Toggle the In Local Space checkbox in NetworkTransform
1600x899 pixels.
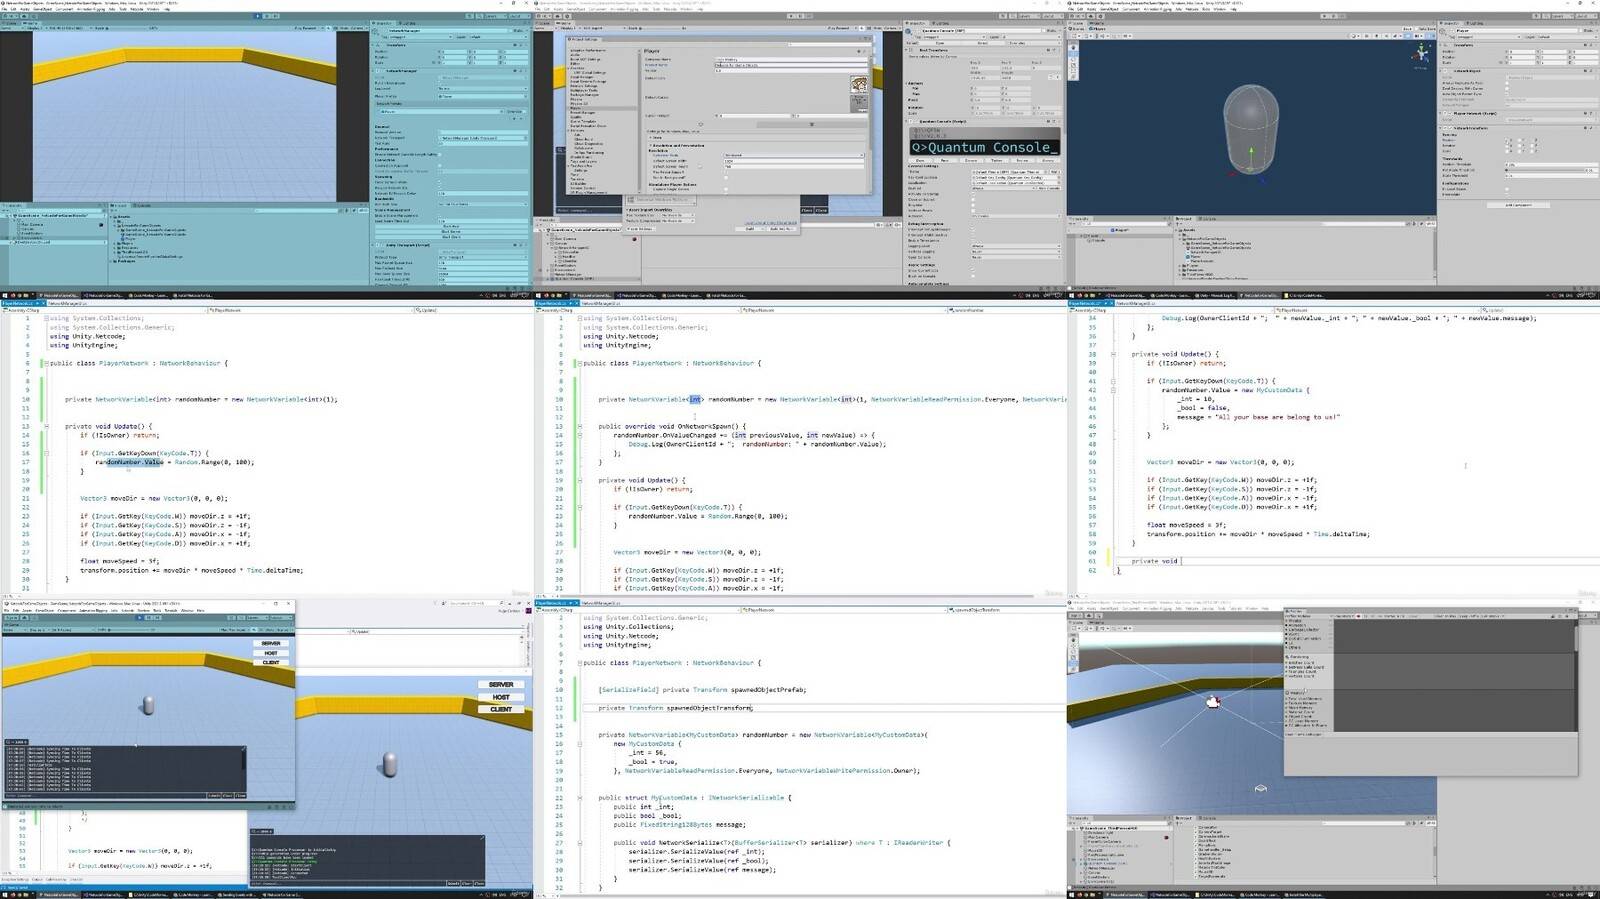coord(1509,188)
